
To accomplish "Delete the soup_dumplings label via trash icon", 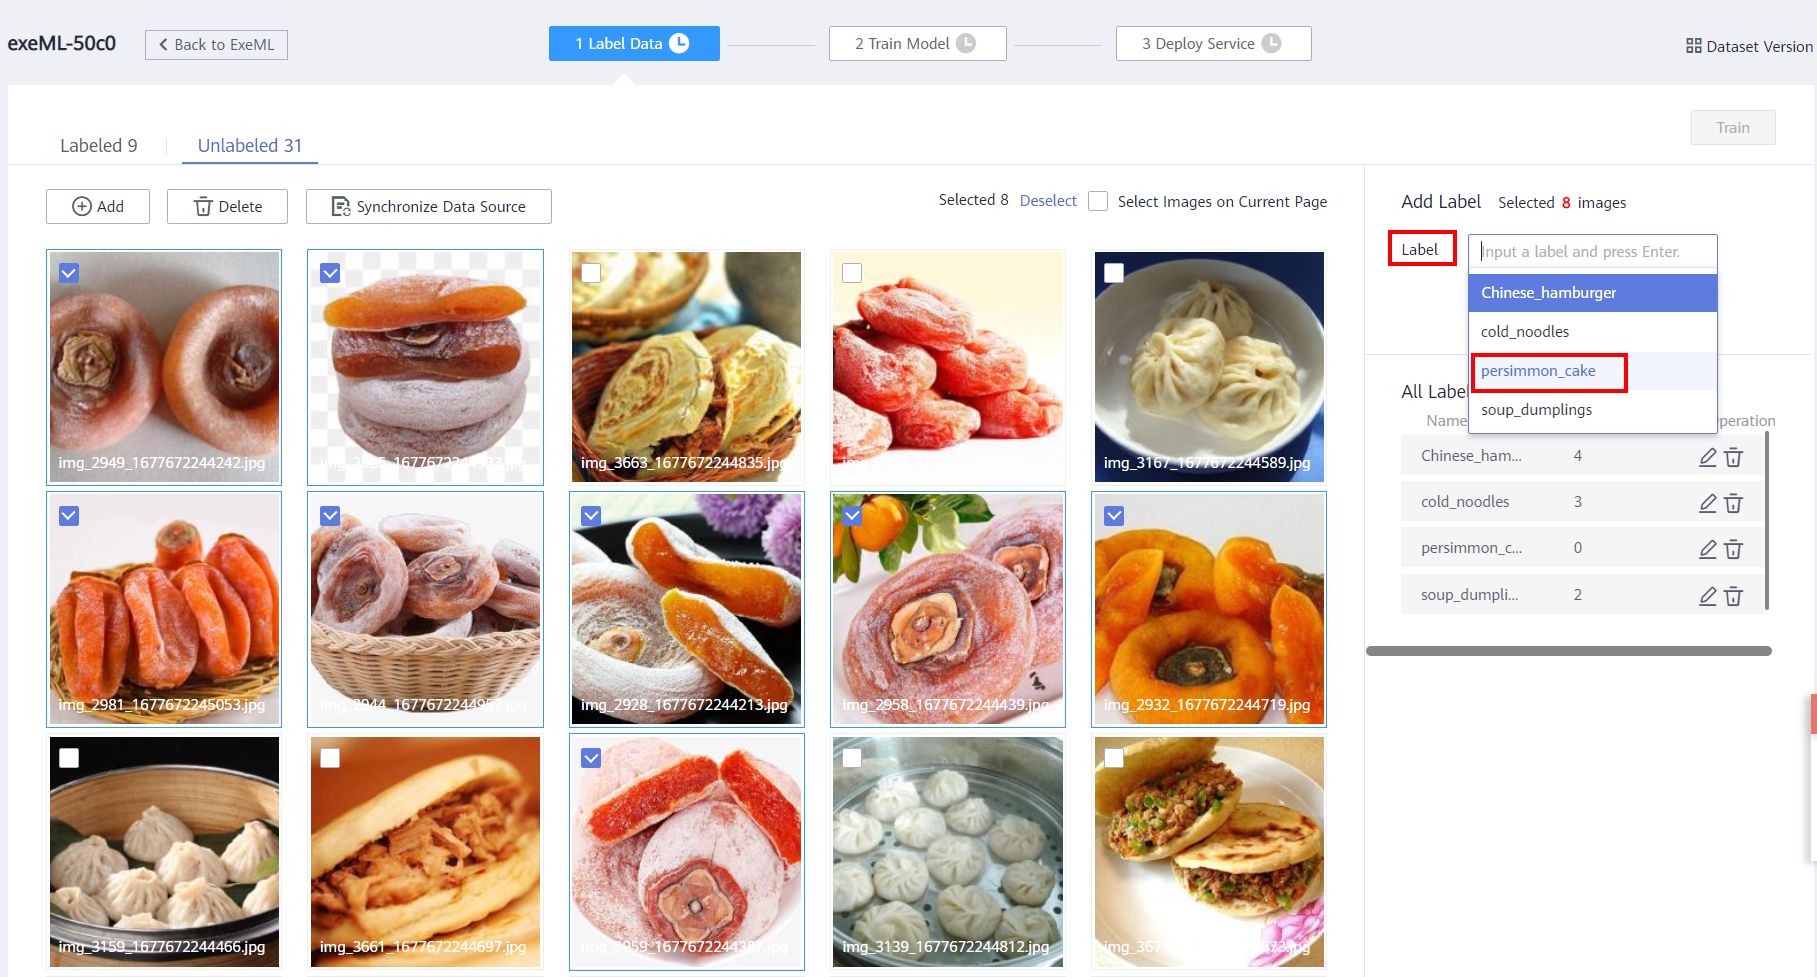I will click(1733, 596).
